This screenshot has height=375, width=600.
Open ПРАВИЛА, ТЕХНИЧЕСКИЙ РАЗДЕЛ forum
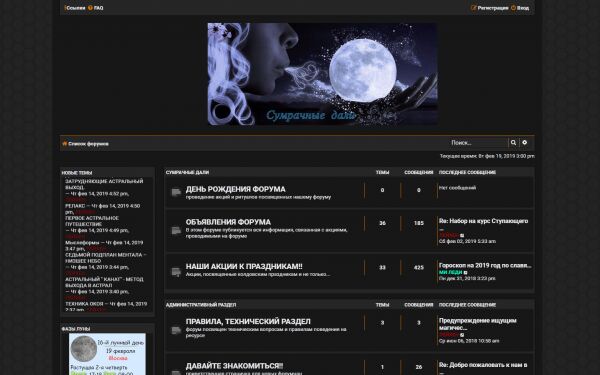click(x=248, y=321)
